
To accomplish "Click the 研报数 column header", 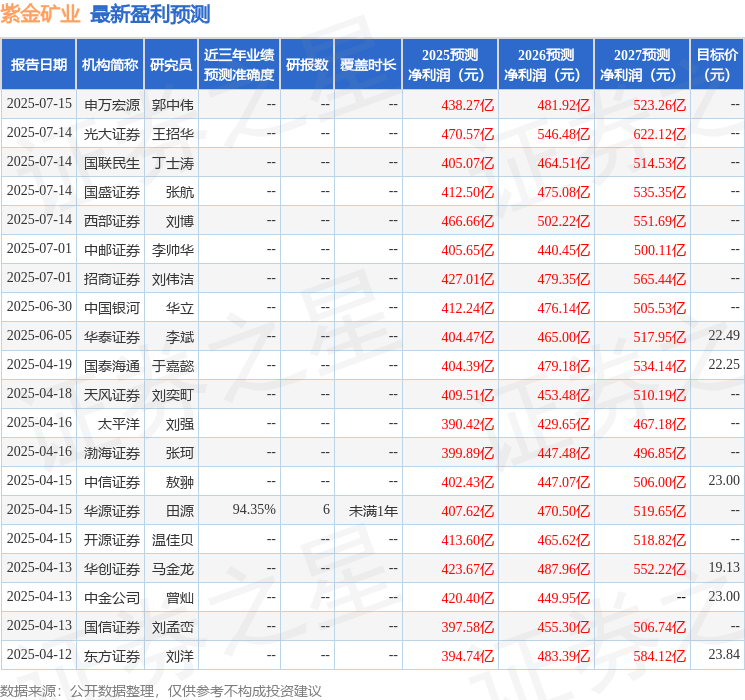I will [307, 64].
